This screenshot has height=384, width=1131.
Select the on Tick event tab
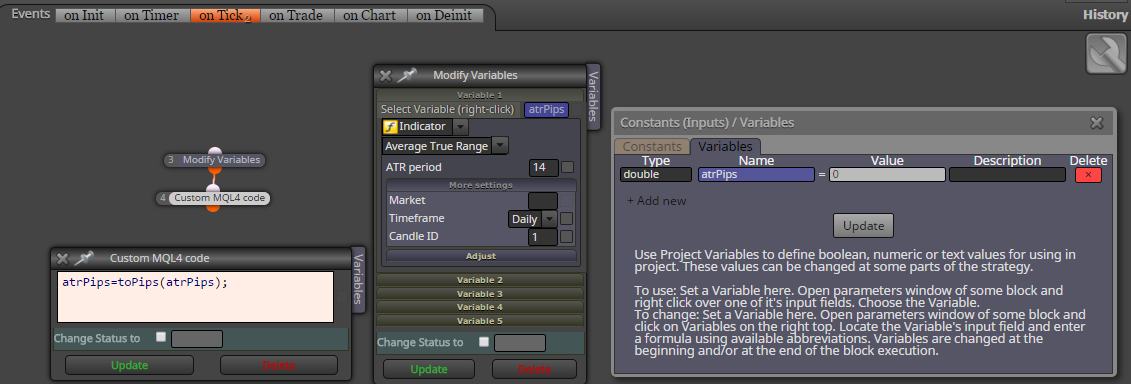coord(224,15)
